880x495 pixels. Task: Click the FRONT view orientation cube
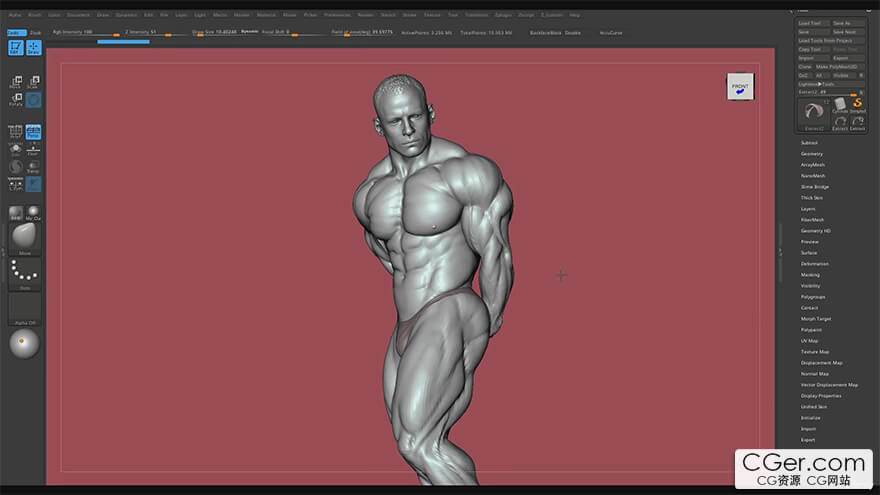[740, 88]
